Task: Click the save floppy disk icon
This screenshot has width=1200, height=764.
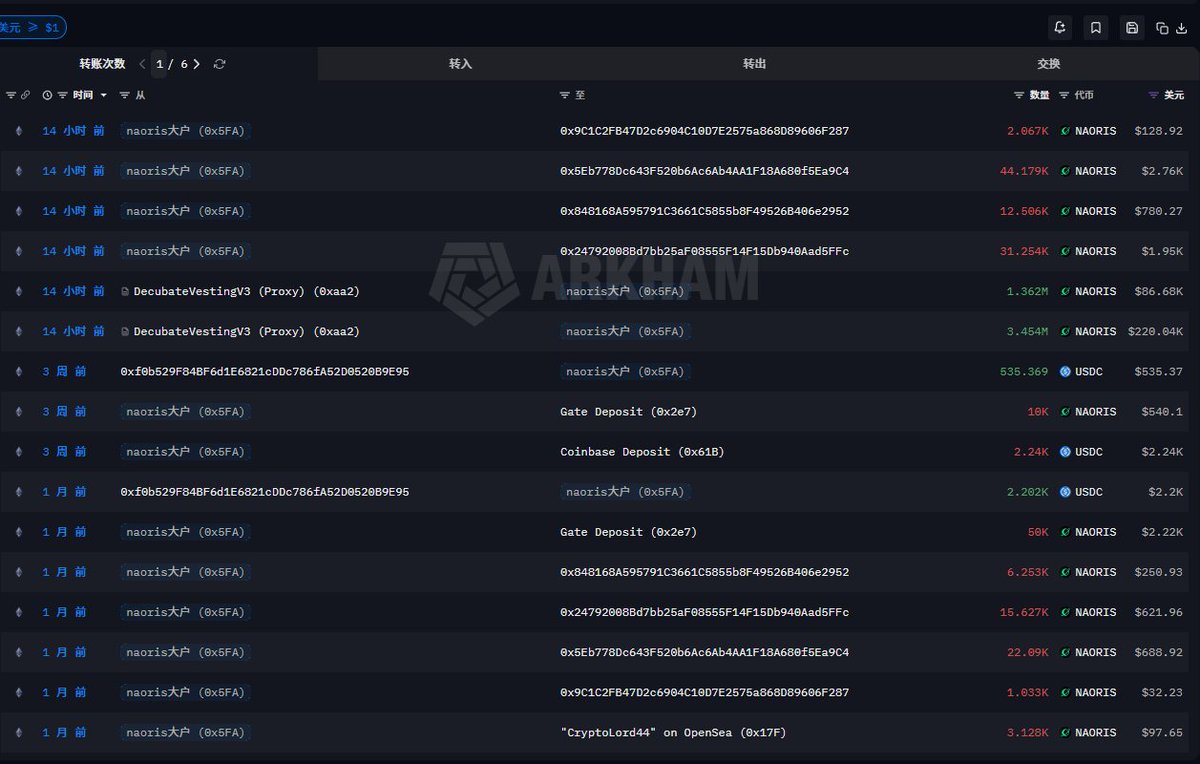Action: [x=1132, y=28]
